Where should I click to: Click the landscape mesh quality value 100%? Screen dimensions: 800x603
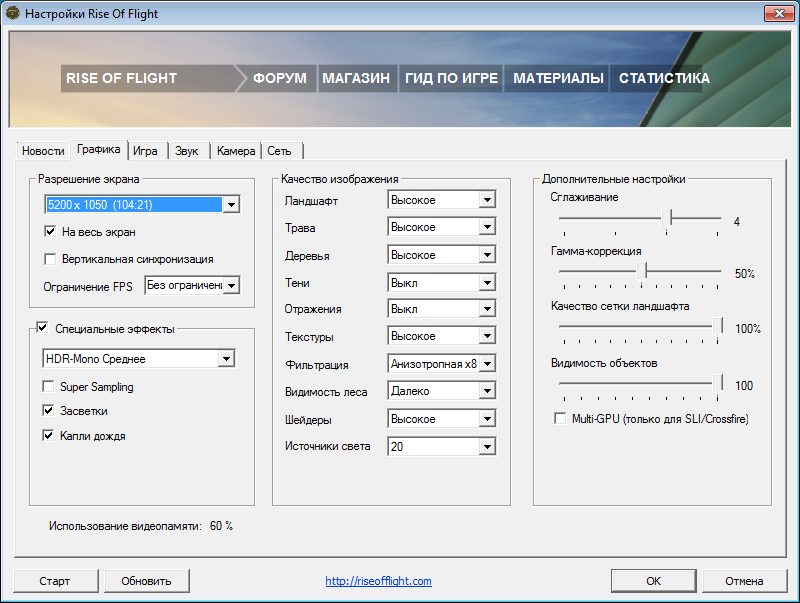748,329
